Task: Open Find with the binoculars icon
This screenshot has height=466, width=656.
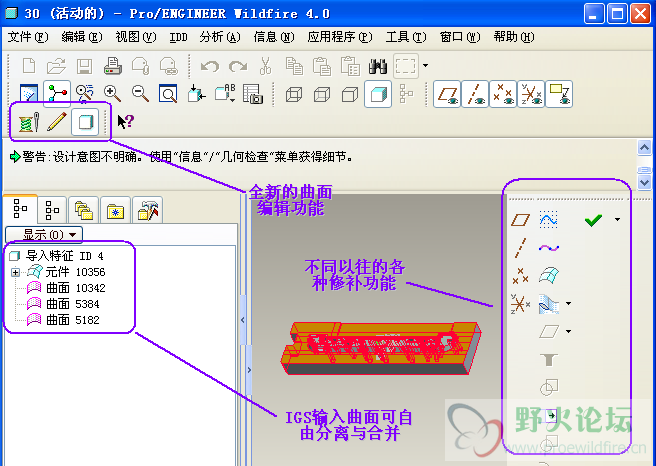Action: pos(378,66)
